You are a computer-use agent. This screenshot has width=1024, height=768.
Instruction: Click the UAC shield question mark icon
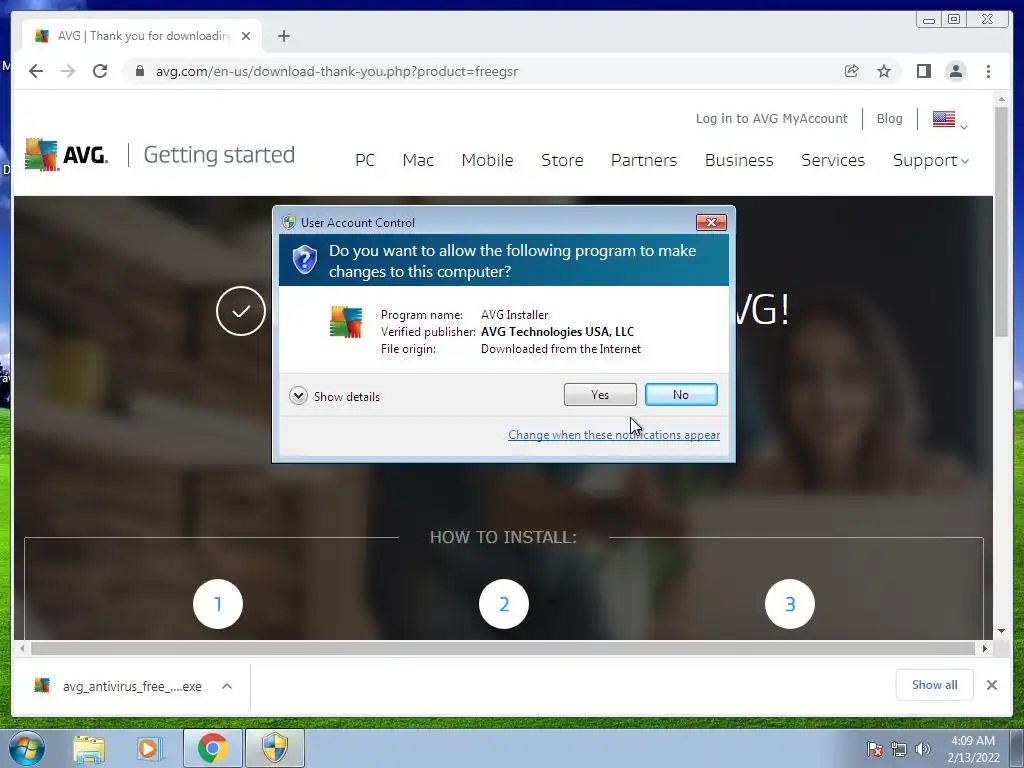click(x=304, y=260)
